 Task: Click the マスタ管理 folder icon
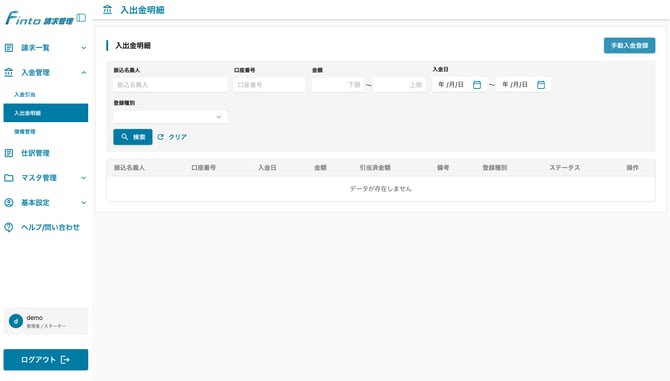point(9,178)
